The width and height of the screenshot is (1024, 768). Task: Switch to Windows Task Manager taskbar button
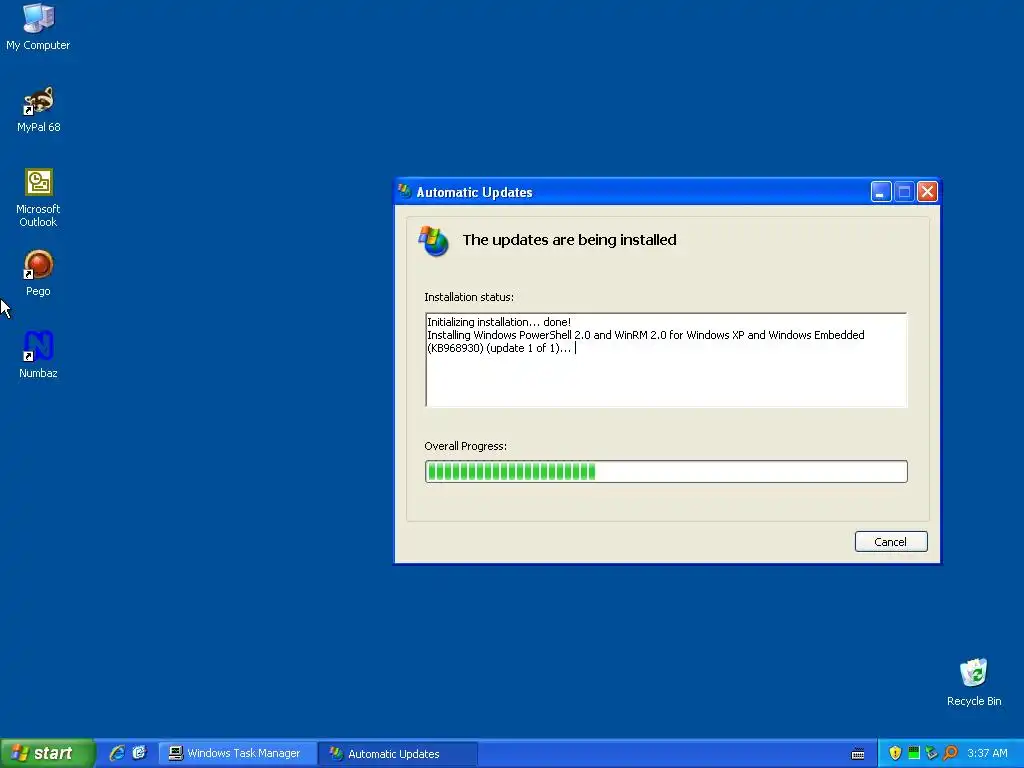(x=238, y=754)
